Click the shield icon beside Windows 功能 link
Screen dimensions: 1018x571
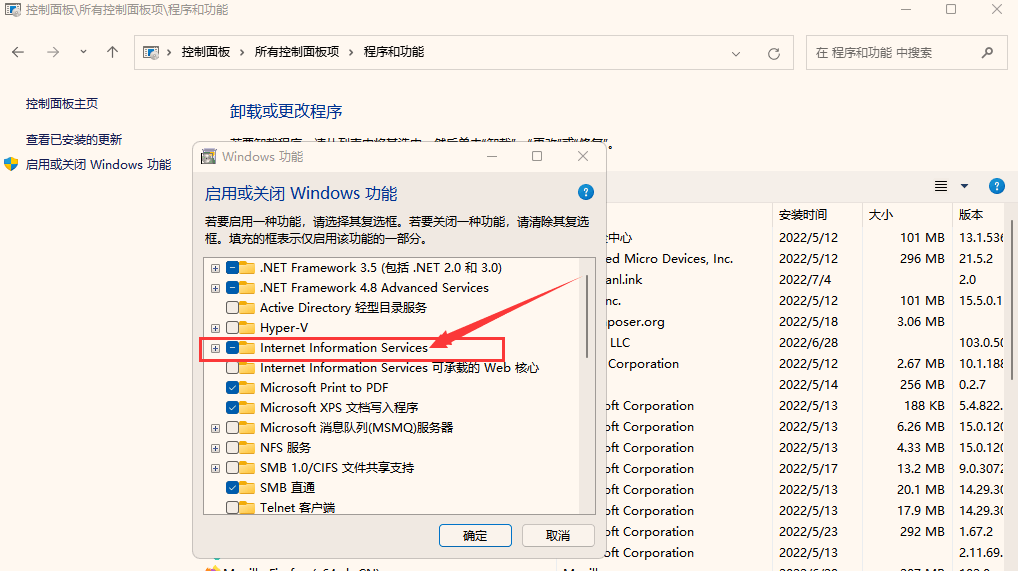(x=11, y=164)
